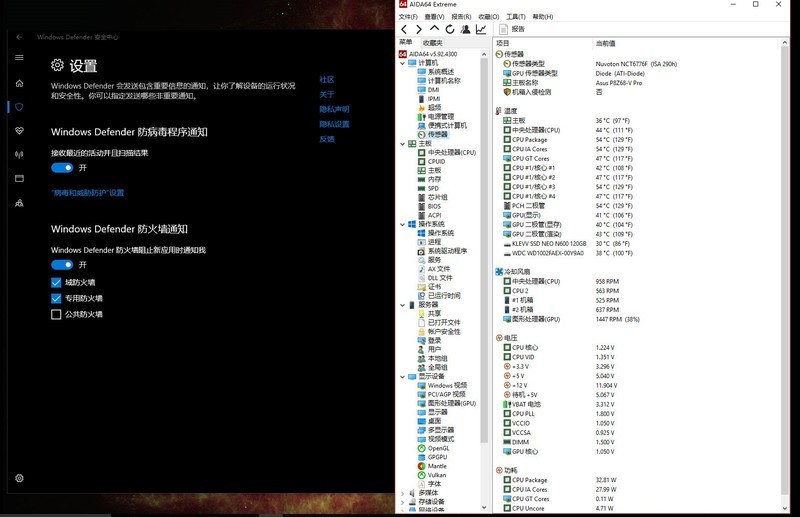Uncheck 域防火墙 checkbox
Viewport: 800px width, 517px height.
point(56,282)
